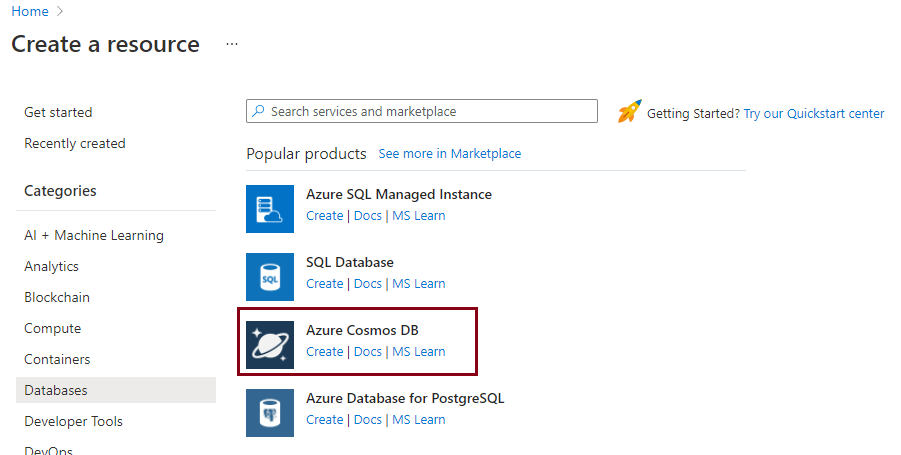Open MS Learn for Azure Database for PostgreSQL
The width and height of the screenshot is (901, 455).
[x=419, y=420]
